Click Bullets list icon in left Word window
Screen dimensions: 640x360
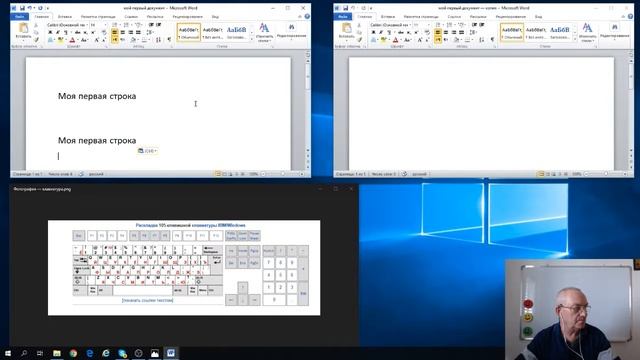click(115, 25)
